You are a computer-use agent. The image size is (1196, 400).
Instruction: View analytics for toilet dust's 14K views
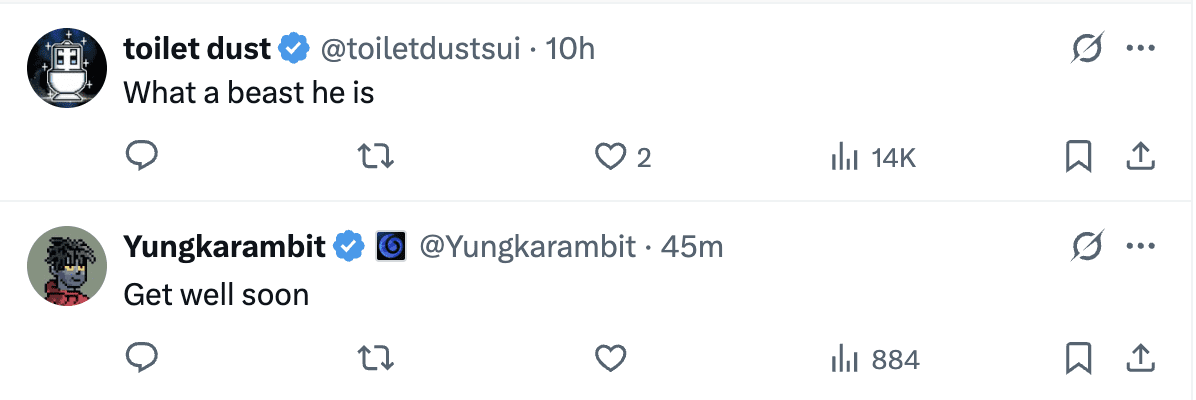(873, 157)
